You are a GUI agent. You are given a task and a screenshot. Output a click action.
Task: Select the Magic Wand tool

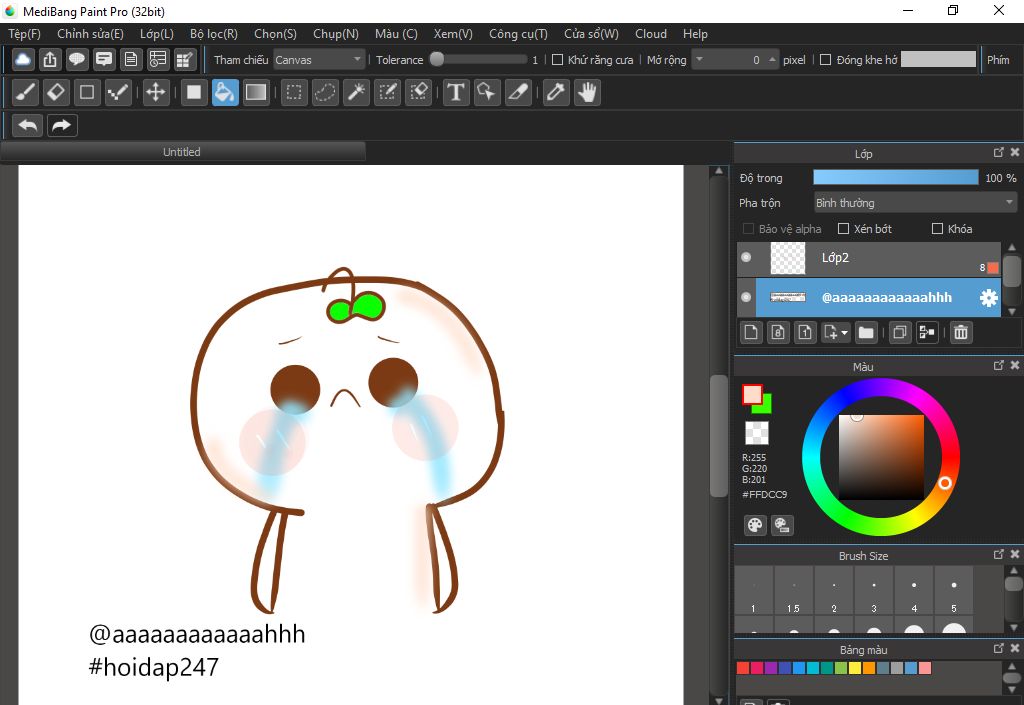[357, 92]
